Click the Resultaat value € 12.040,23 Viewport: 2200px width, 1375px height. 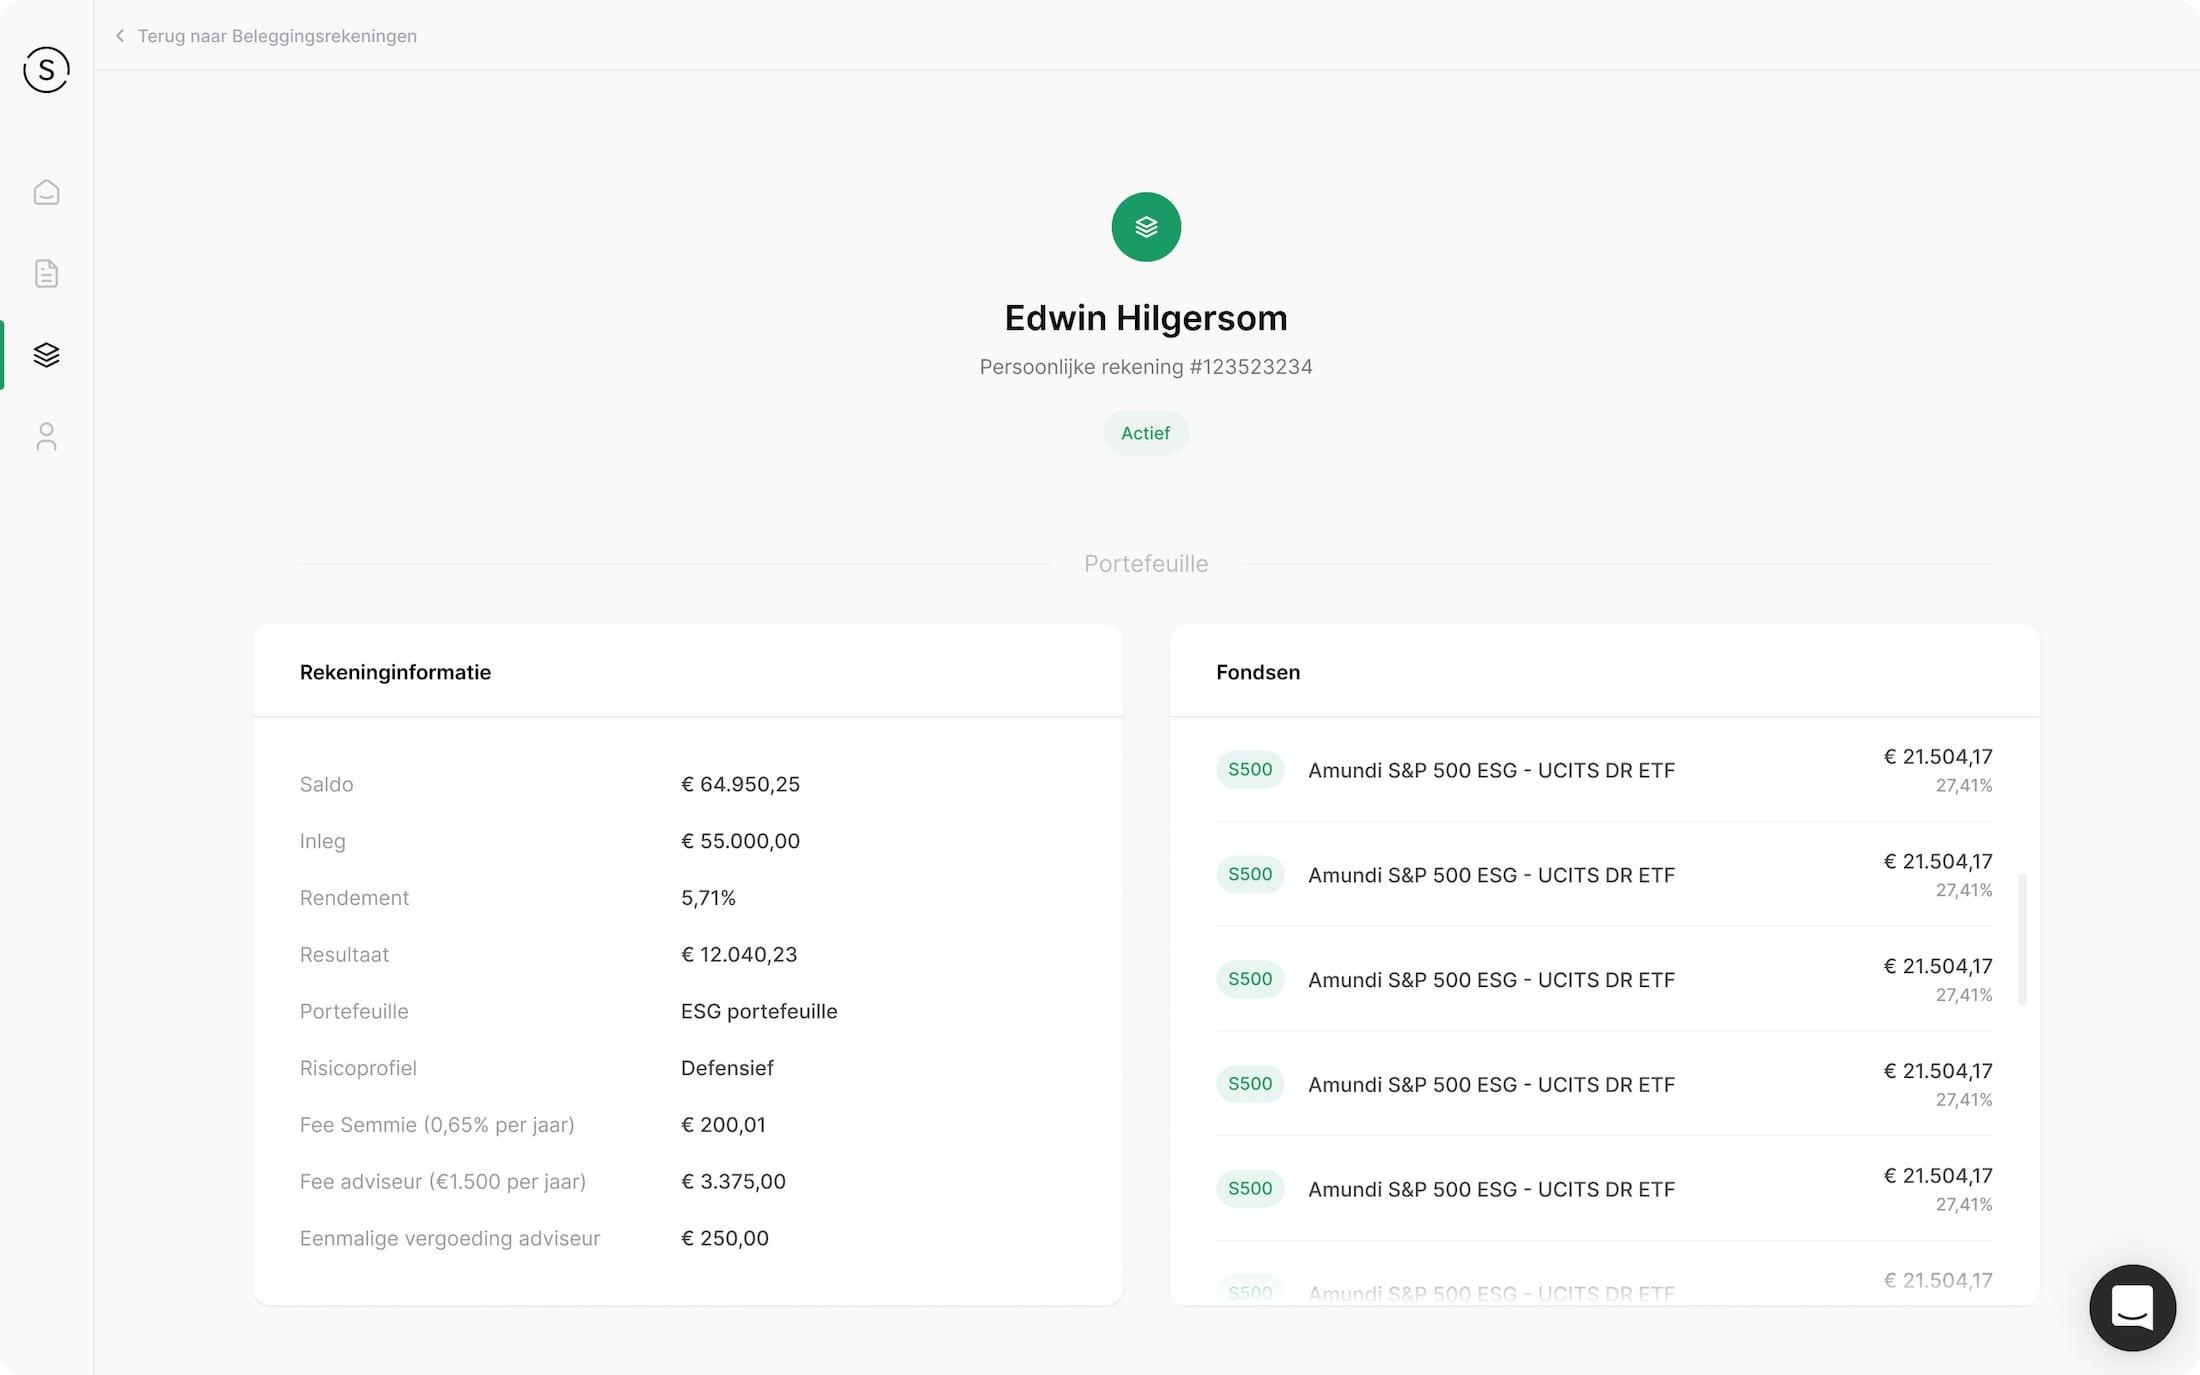739,955
